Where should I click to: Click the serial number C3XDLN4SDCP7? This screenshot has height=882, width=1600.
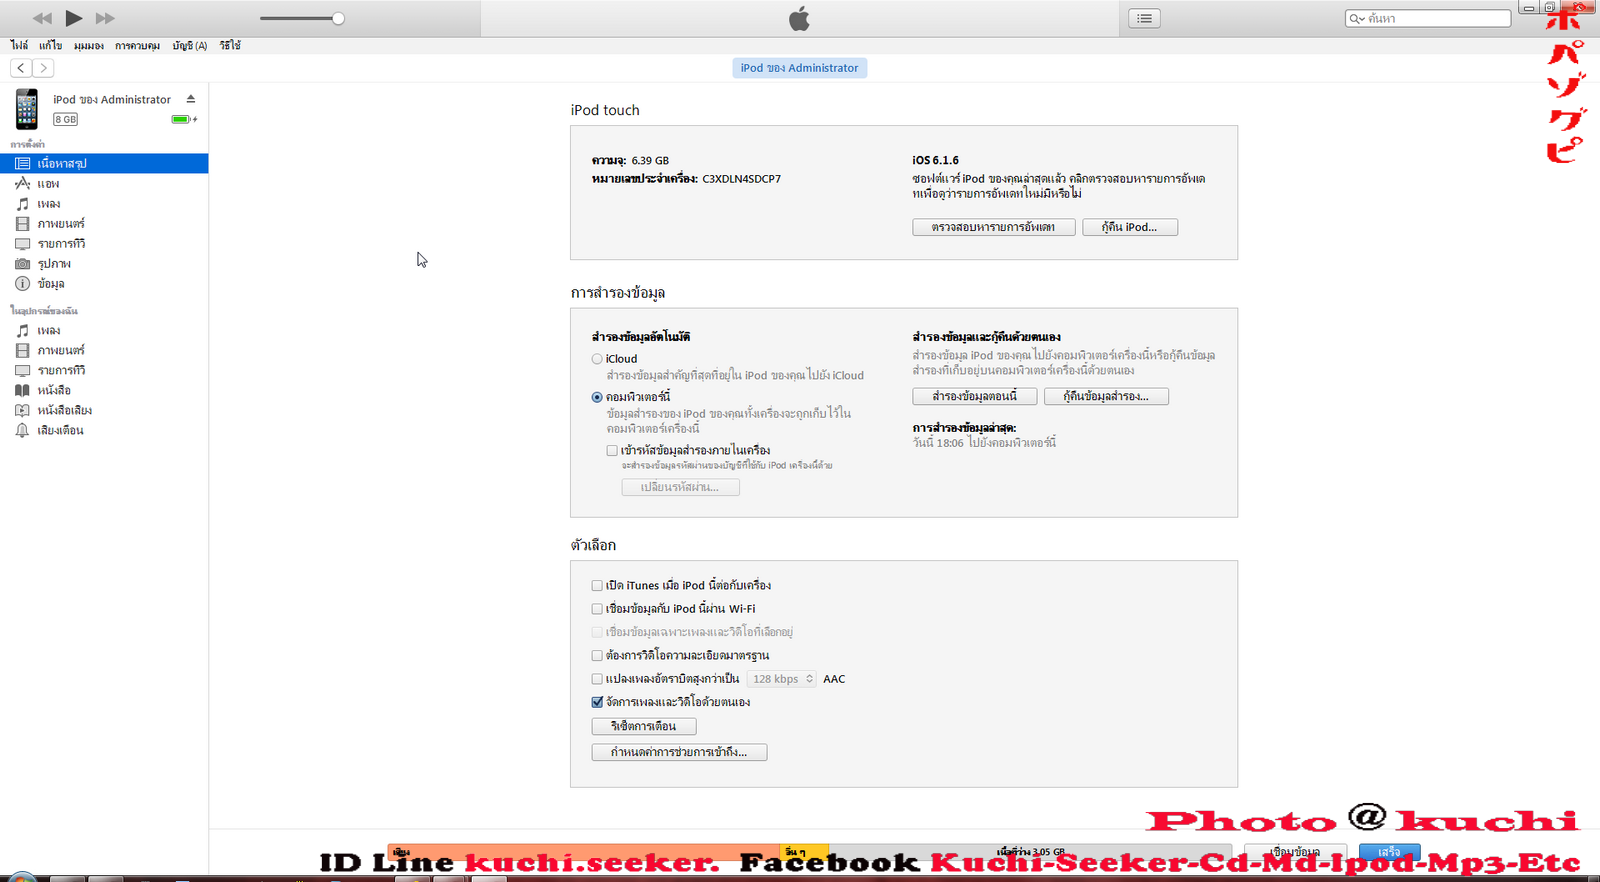pyautogui.click(x=741, y=179)
